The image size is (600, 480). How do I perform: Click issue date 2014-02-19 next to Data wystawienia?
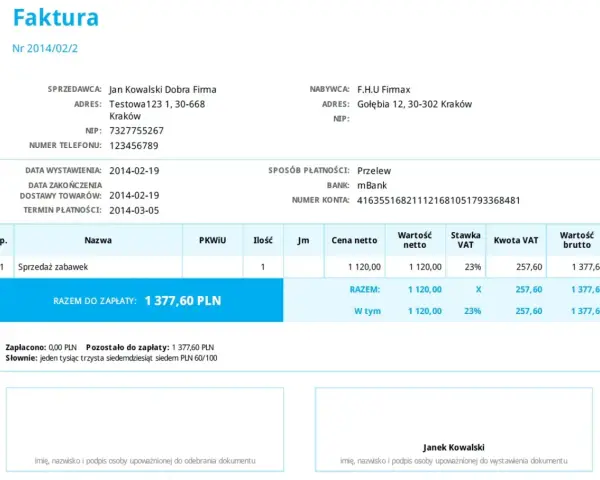coord(134,171)
